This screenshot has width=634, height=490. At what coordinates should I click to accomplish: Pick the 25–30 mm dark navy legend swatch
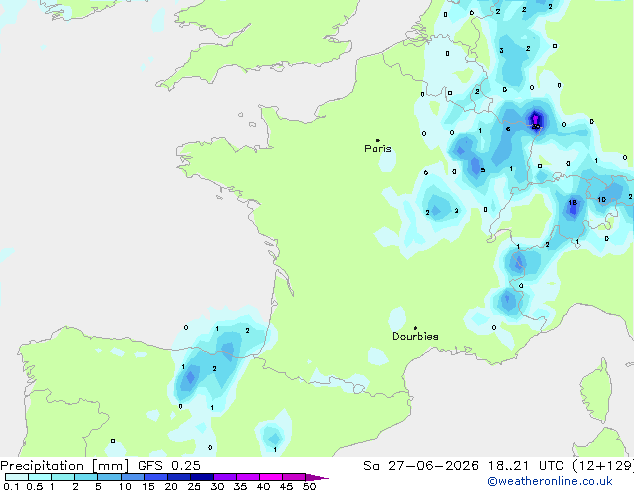coord(202,477)
